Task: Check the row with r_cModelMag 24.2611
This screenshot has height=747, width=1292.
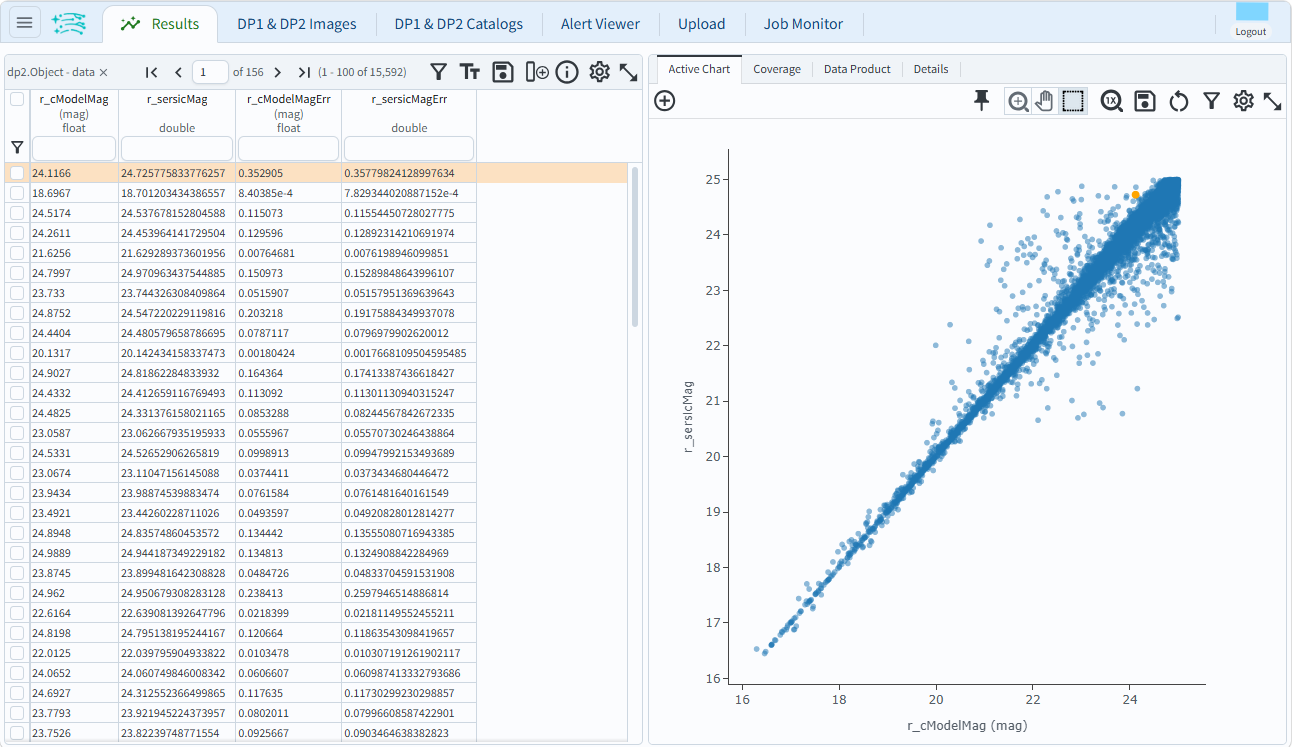Action: [17, 233]
